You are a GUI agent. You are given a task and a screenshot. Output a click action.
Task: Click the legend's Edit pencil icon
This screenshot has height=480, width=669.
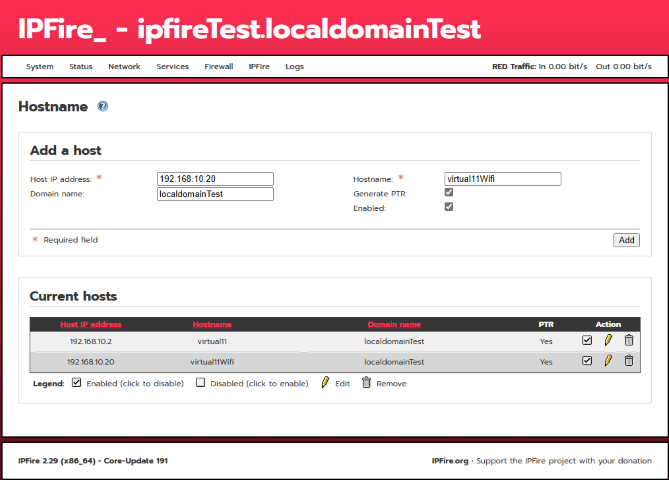[x=325, y=382]
